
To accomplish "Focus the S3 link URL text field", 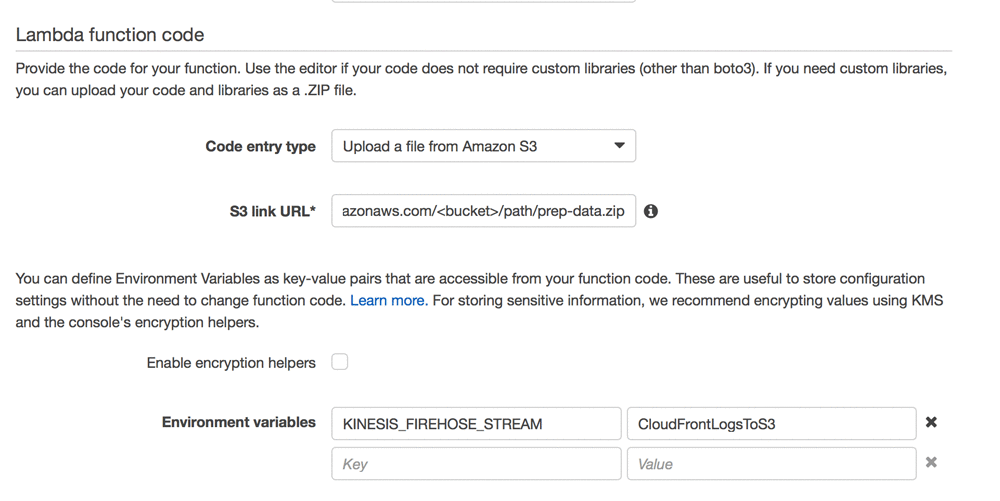I will click(483, 211).
